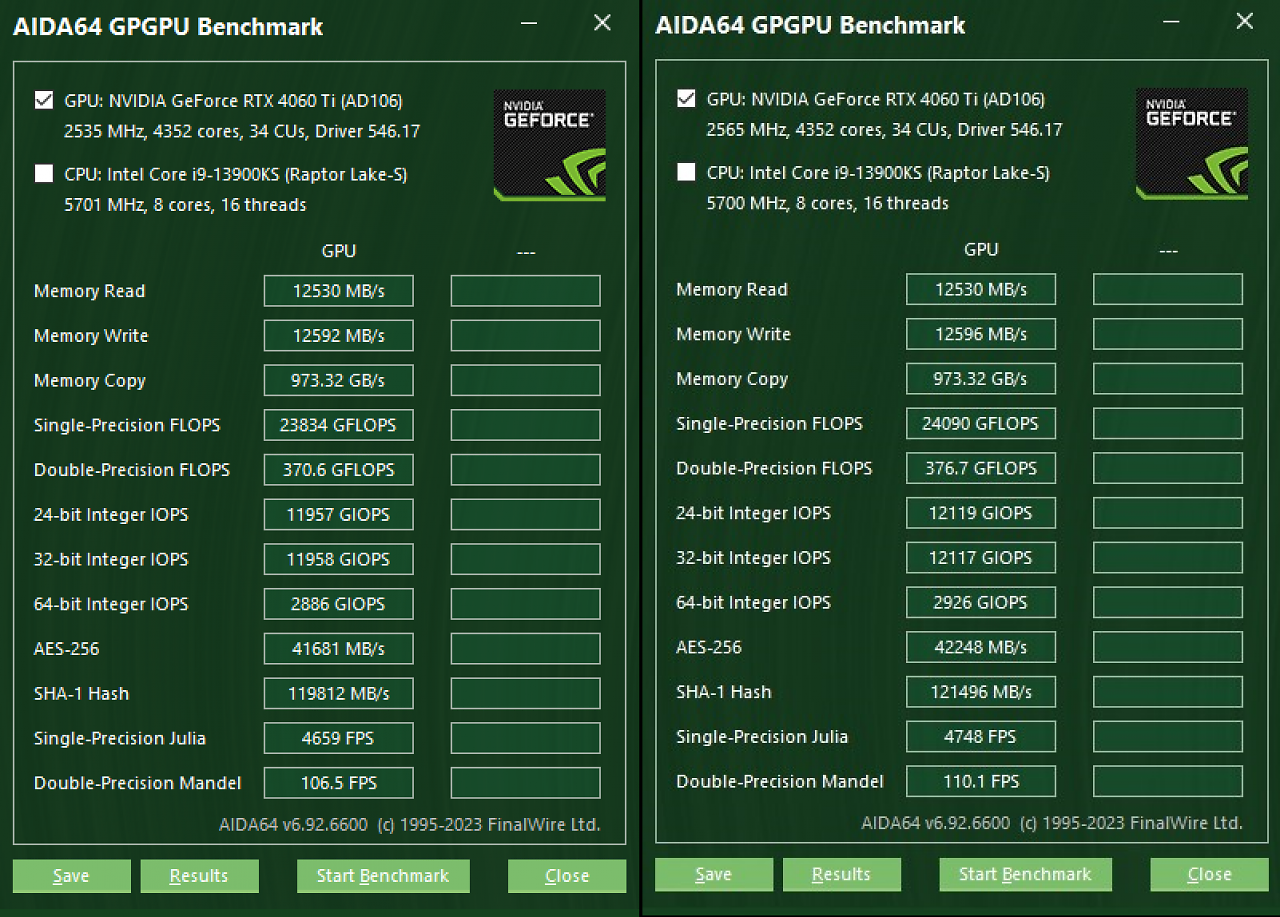Click 2535 MHz GPU details line, left window
Viewport: 1280px width, 917px height.
tap(242, 131)
